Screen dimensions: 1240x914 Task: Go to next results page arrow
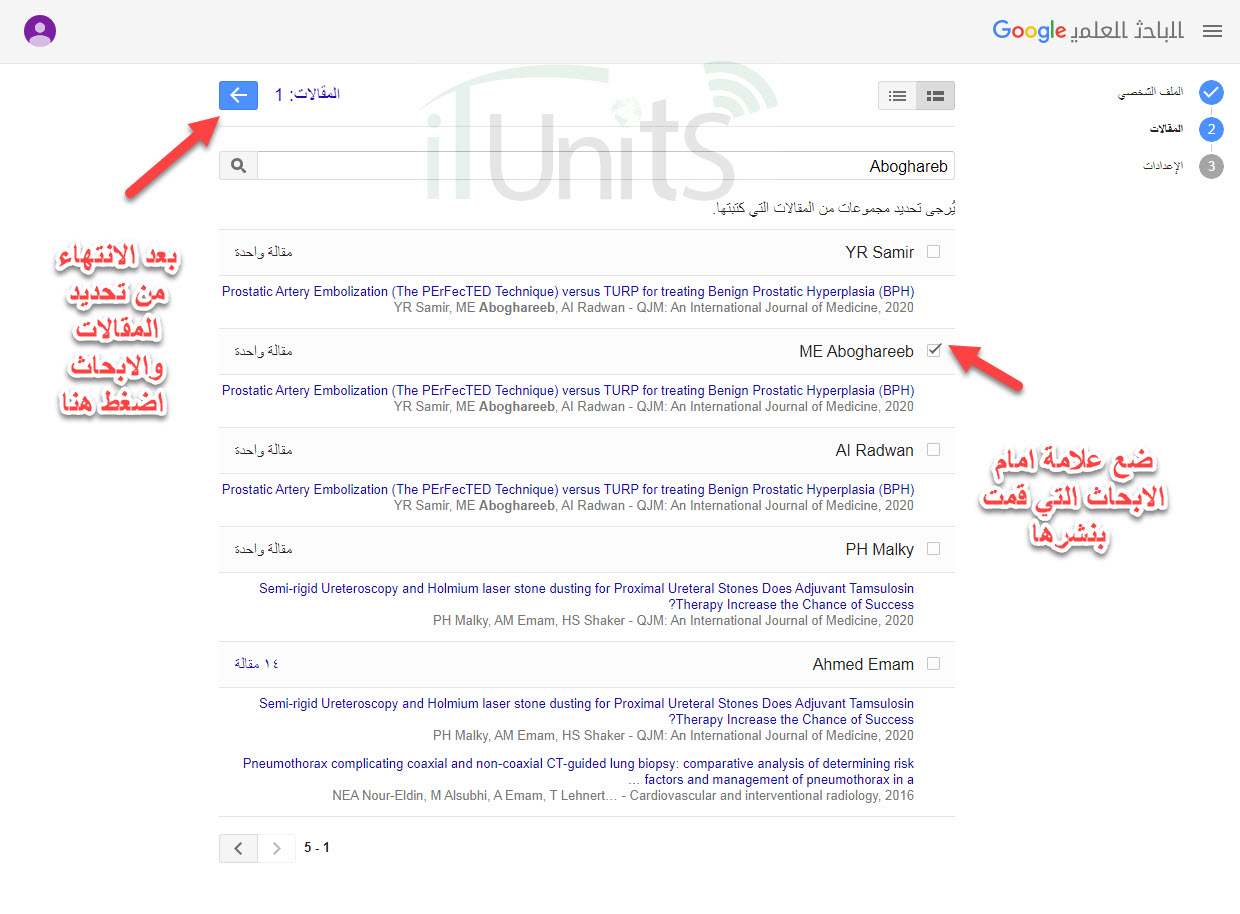[x=277, y=848]
